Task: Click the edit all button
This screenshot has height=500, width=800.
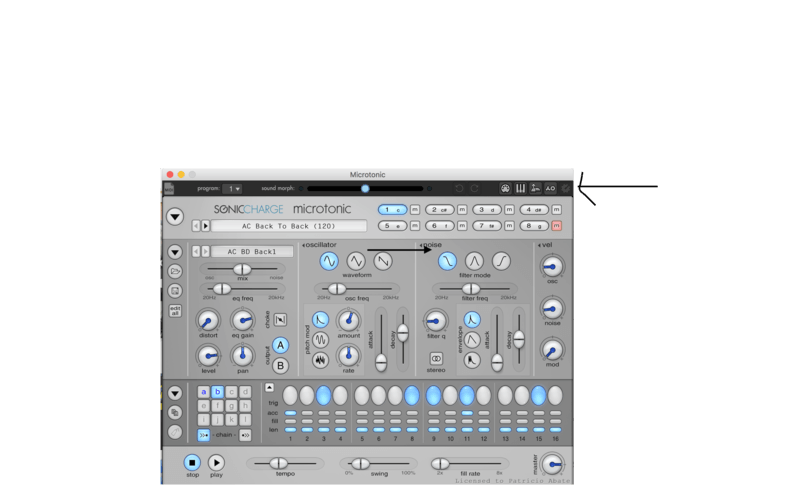Action: click(x=175, y=311)
